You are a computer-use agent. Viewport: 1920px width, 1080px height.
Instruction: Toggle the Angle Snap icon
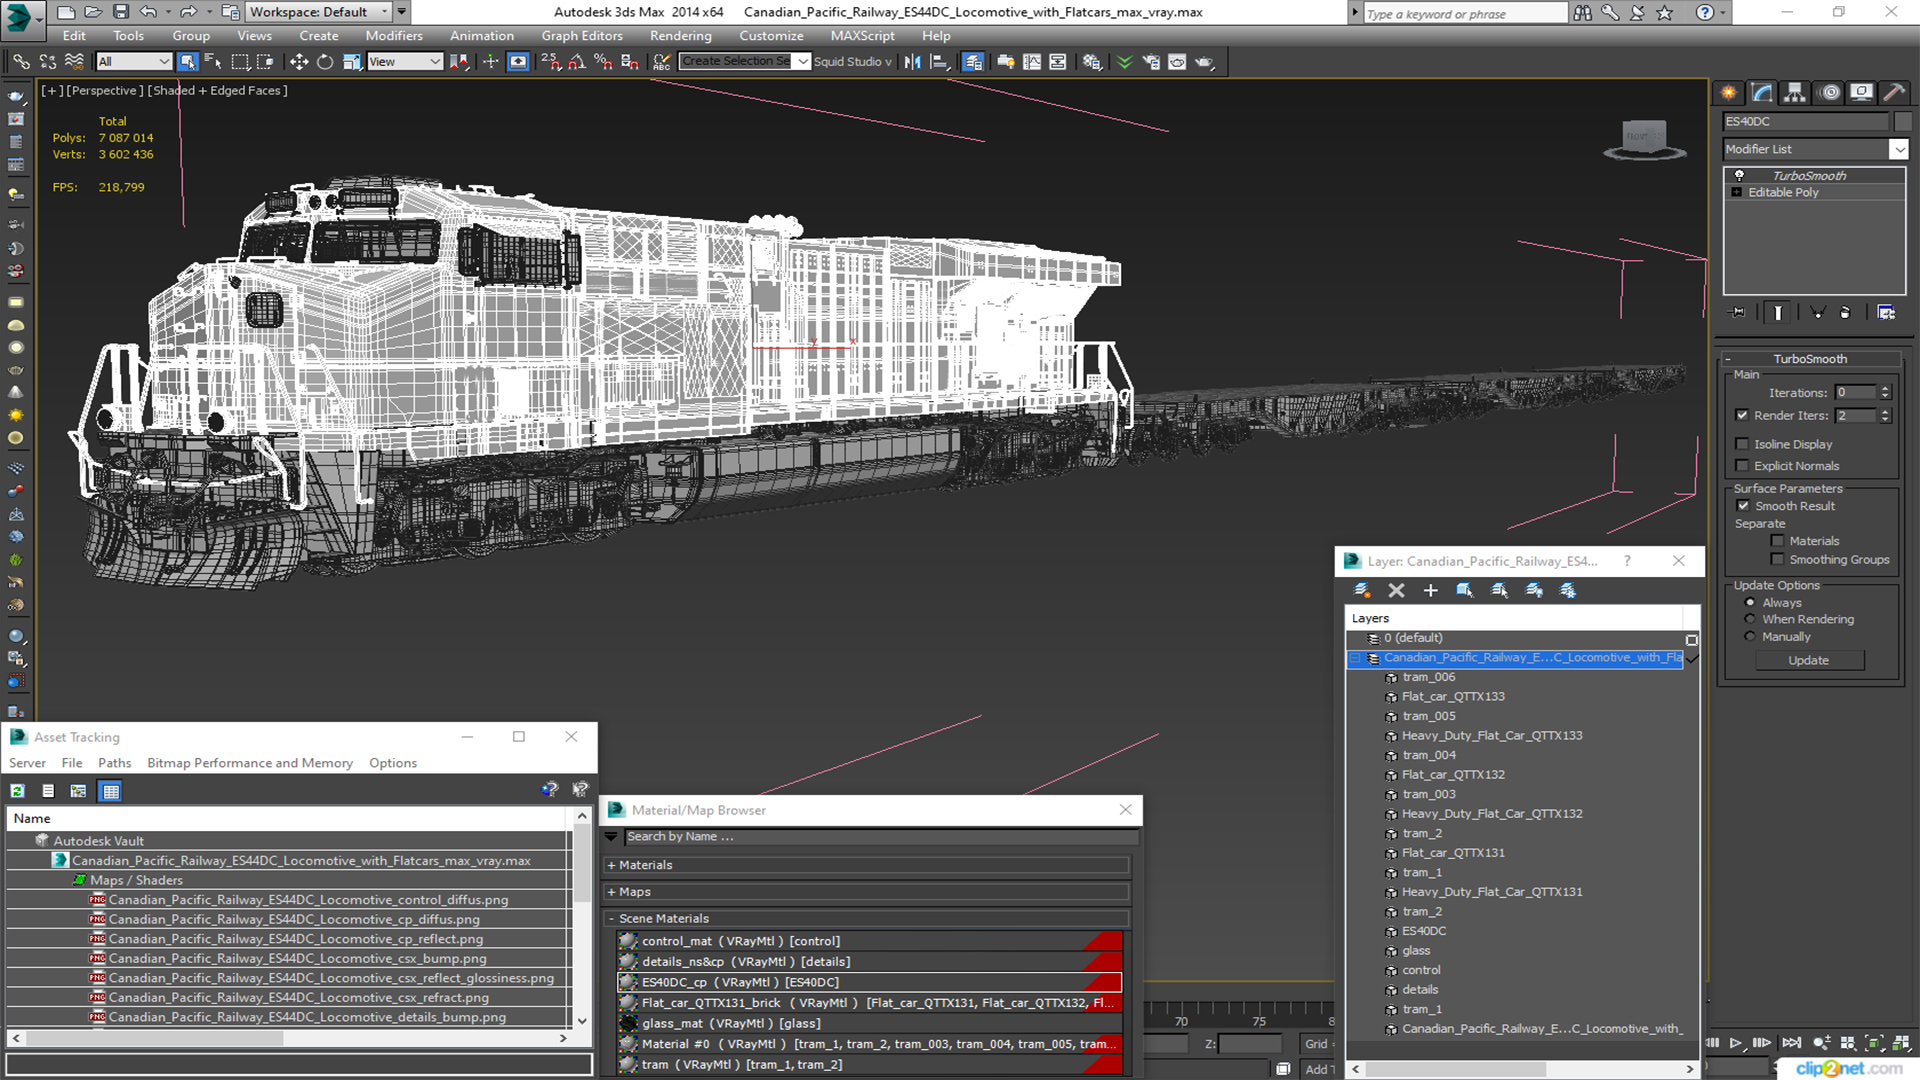point(577,62)
